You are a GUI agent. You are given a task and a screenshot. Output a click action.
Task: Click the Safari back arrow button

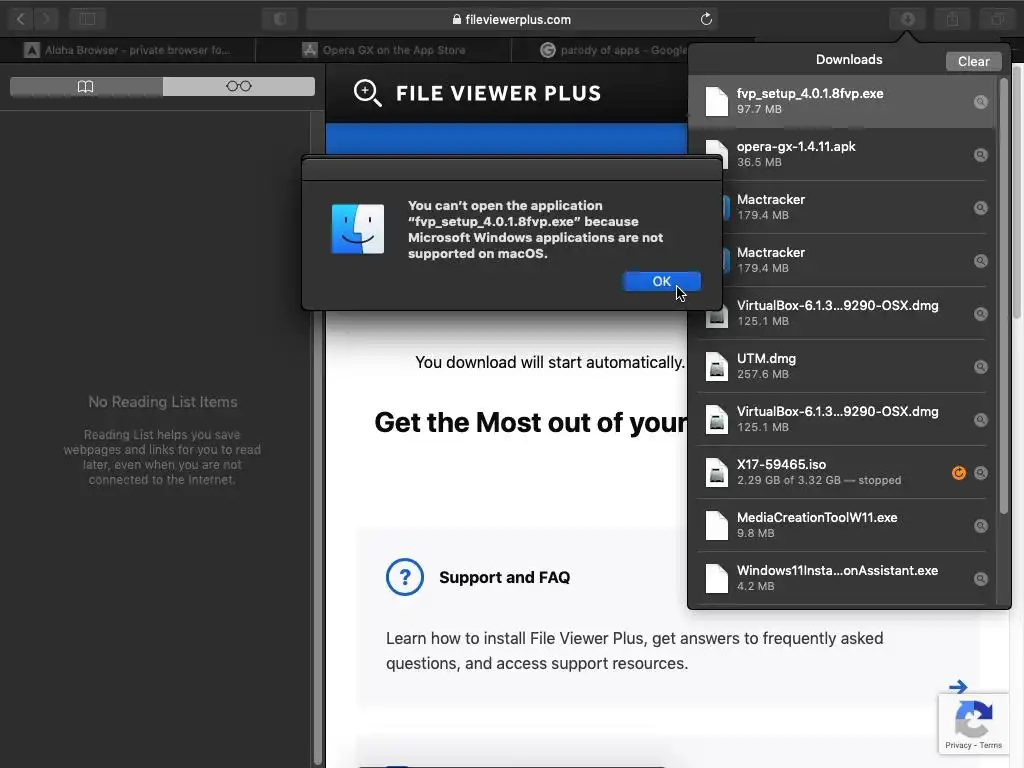[21, 19]
